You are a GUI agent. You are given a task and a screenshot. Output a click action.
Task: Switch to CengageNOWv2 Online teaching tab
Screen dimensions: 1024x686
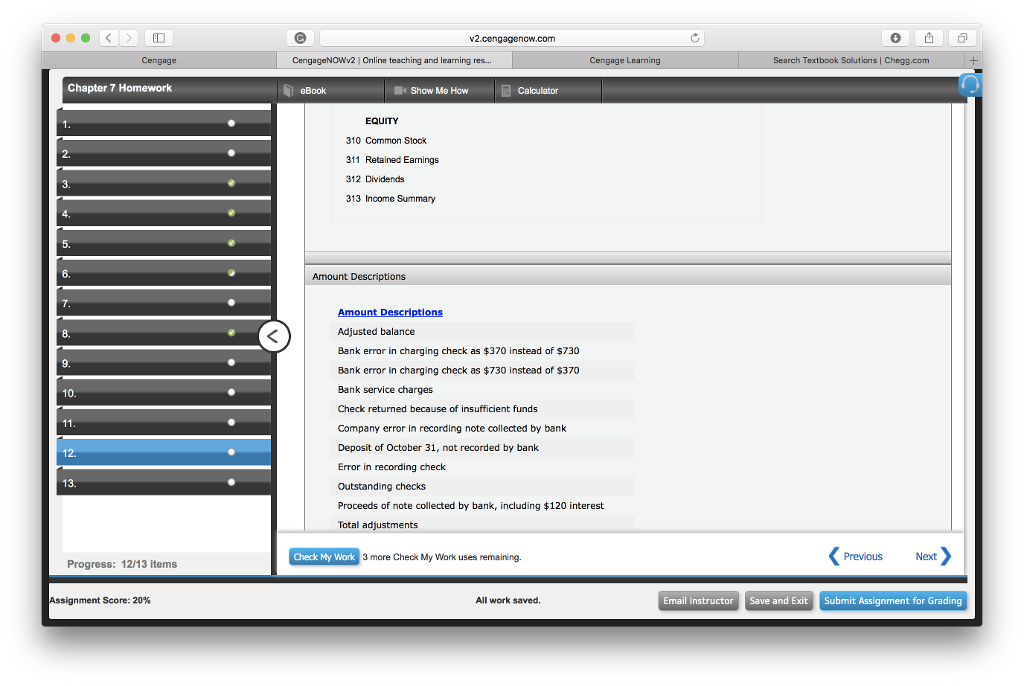pos(392,60)
